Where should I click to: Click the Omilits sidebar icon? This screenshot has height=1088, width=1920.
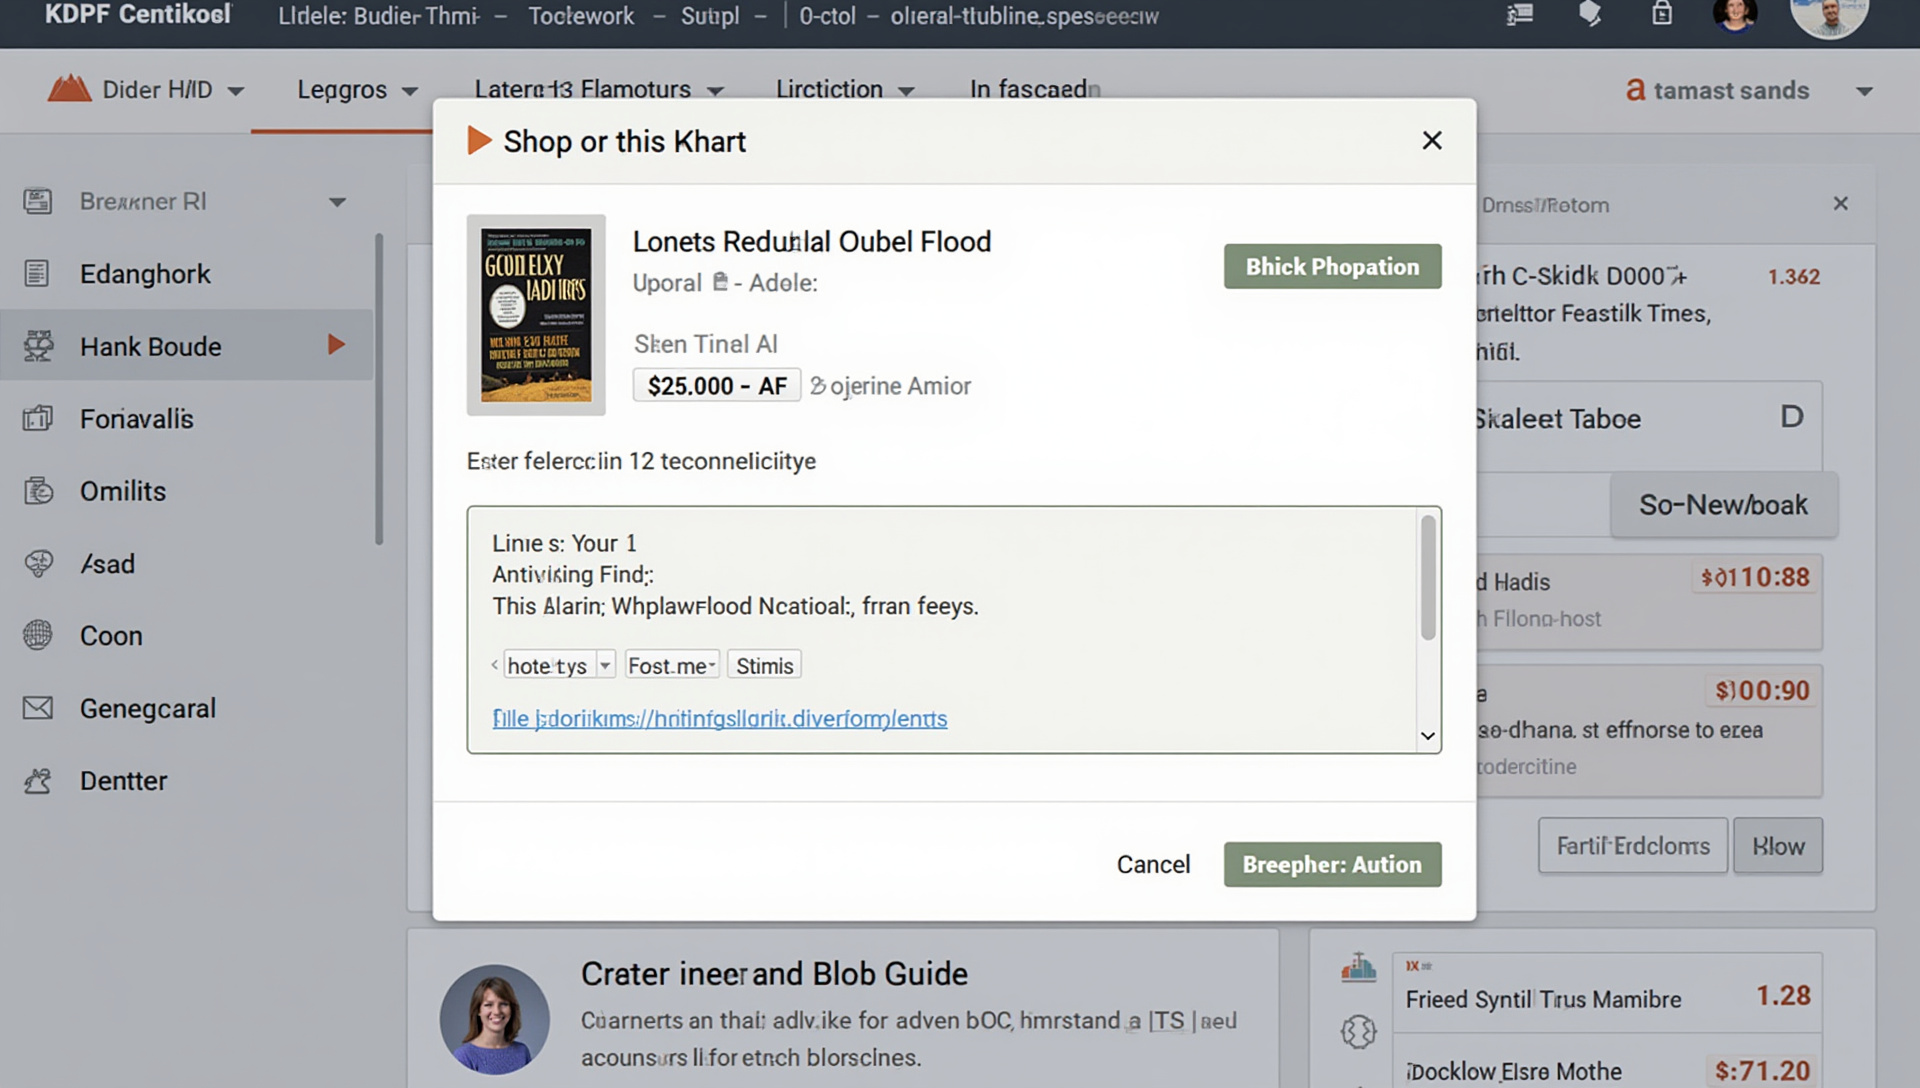tap(37, 491)
